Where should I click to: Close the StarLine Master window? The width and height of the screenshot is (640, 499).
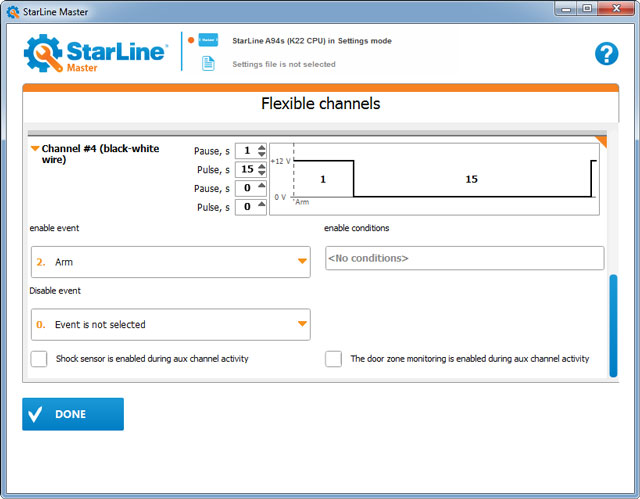click(616, 9)
